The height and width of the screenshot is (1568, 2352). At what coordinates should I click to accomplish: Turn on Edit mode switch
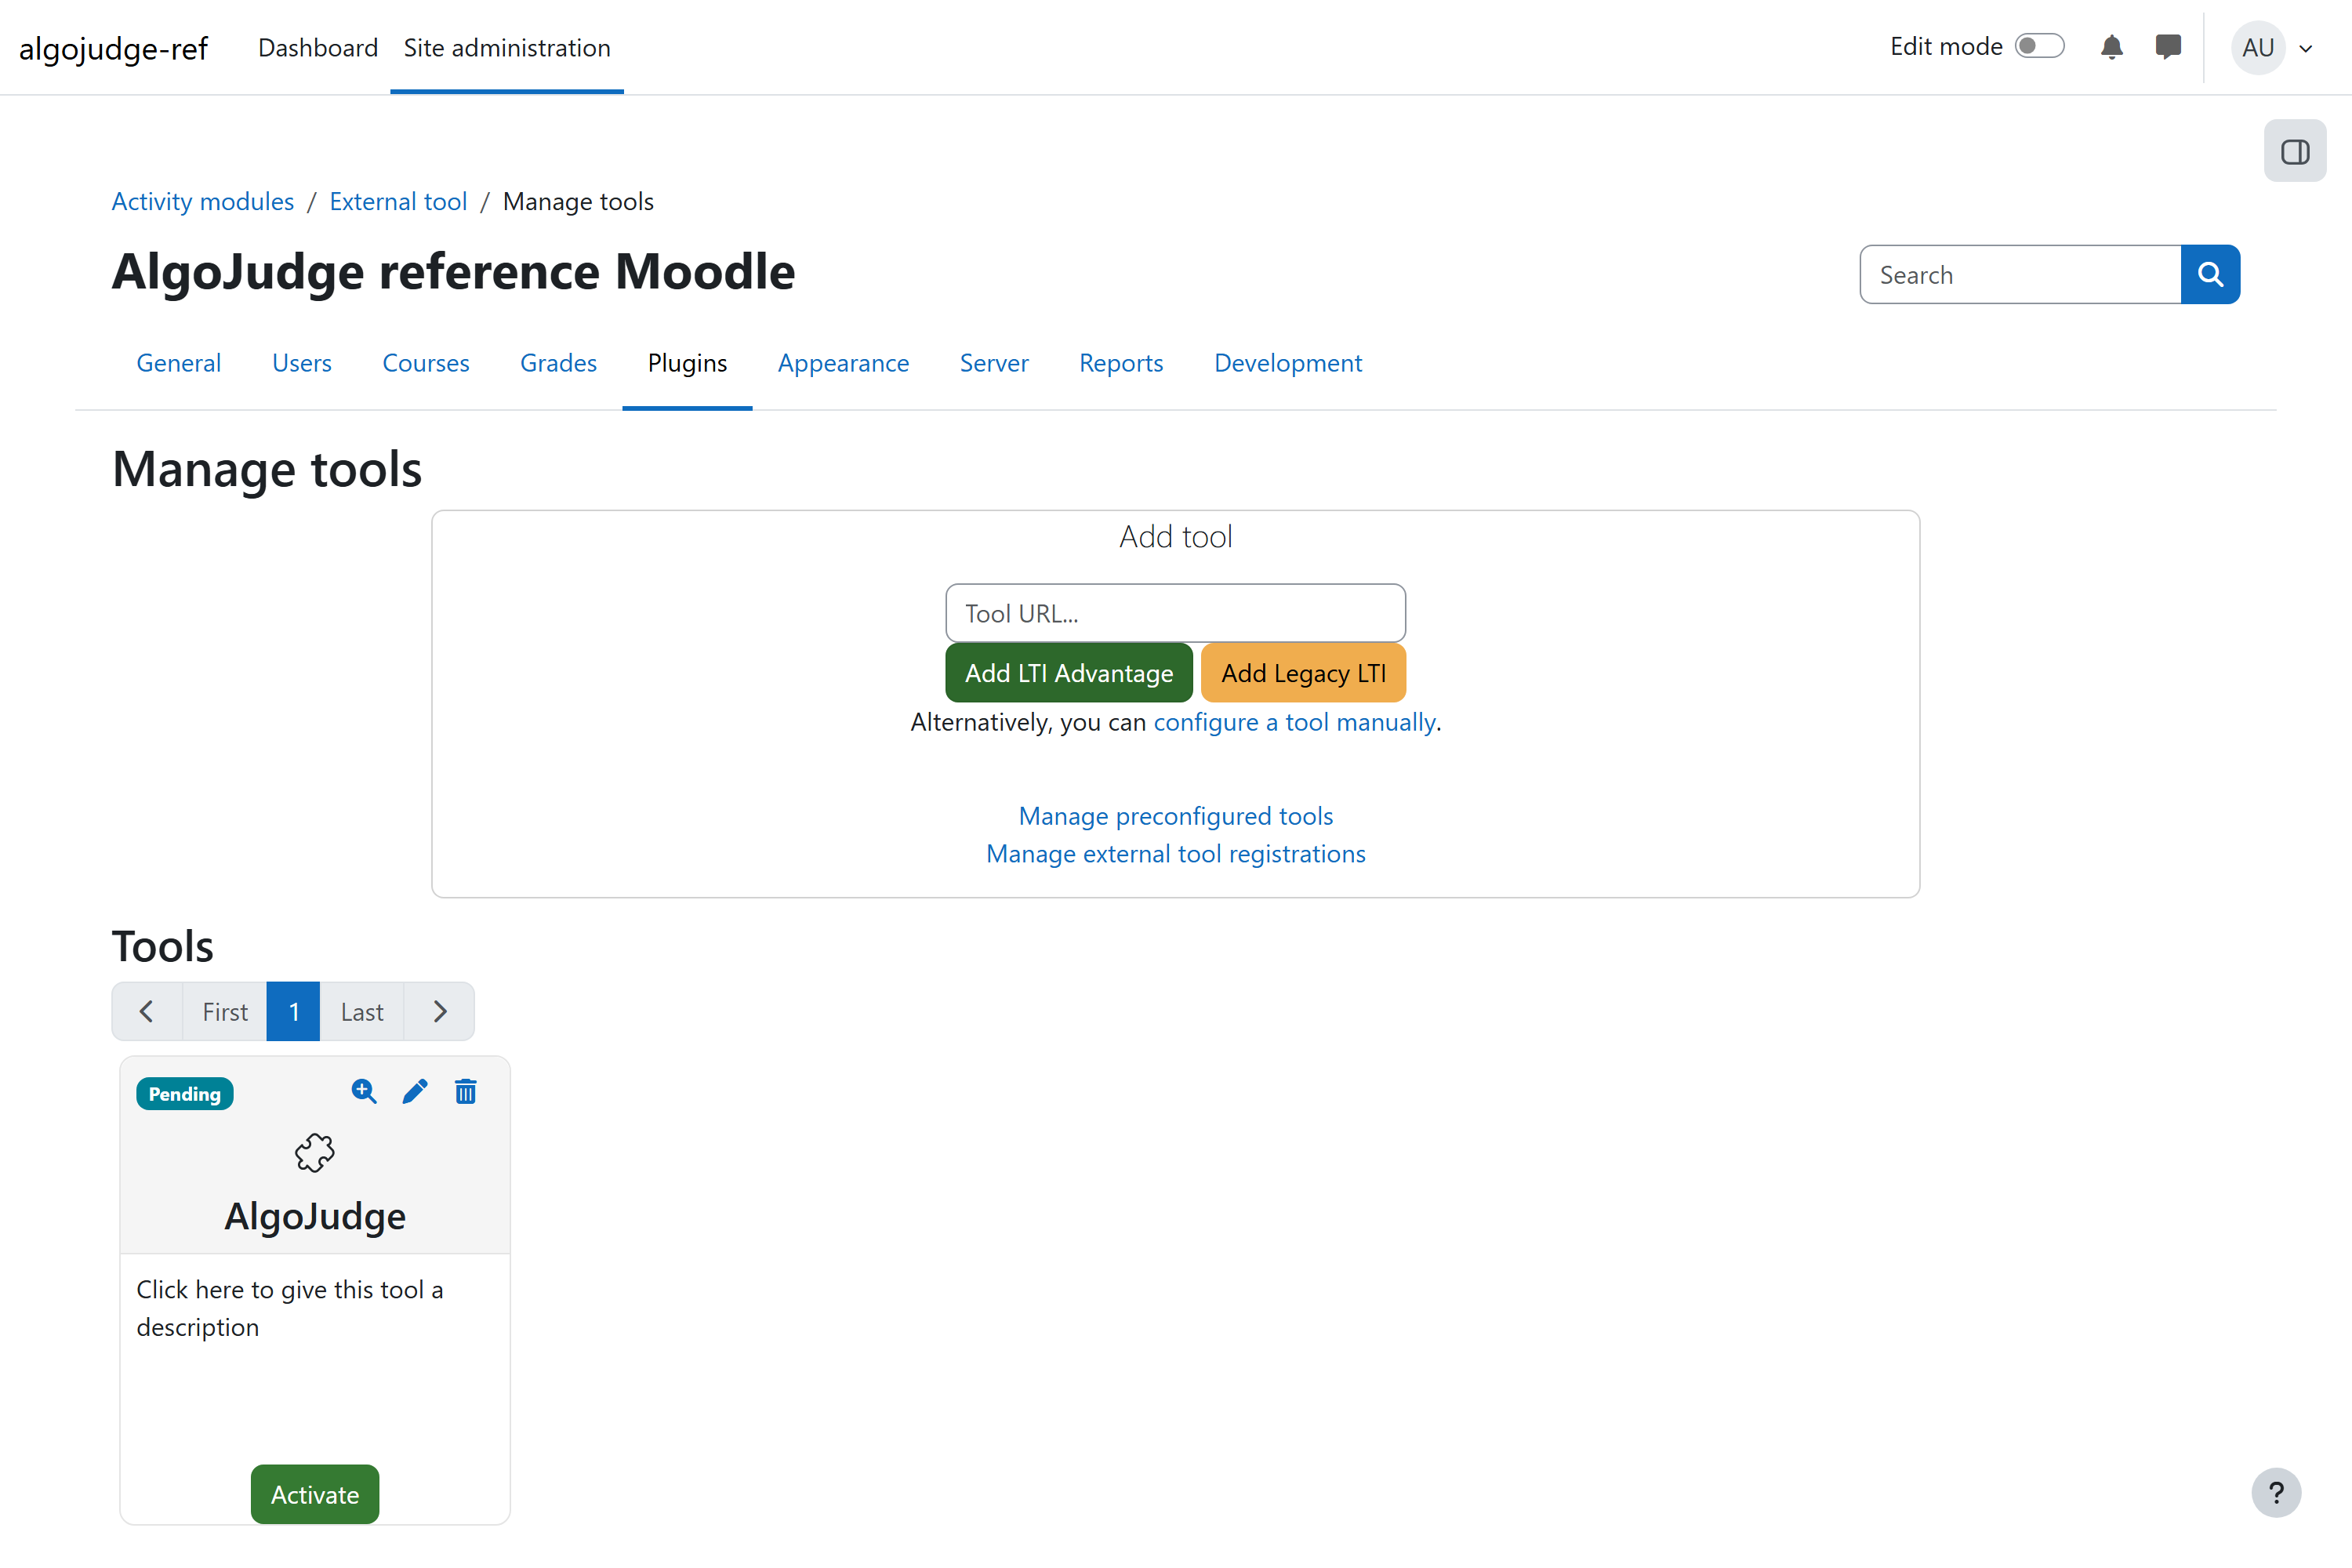click(x=2039, y=46)
